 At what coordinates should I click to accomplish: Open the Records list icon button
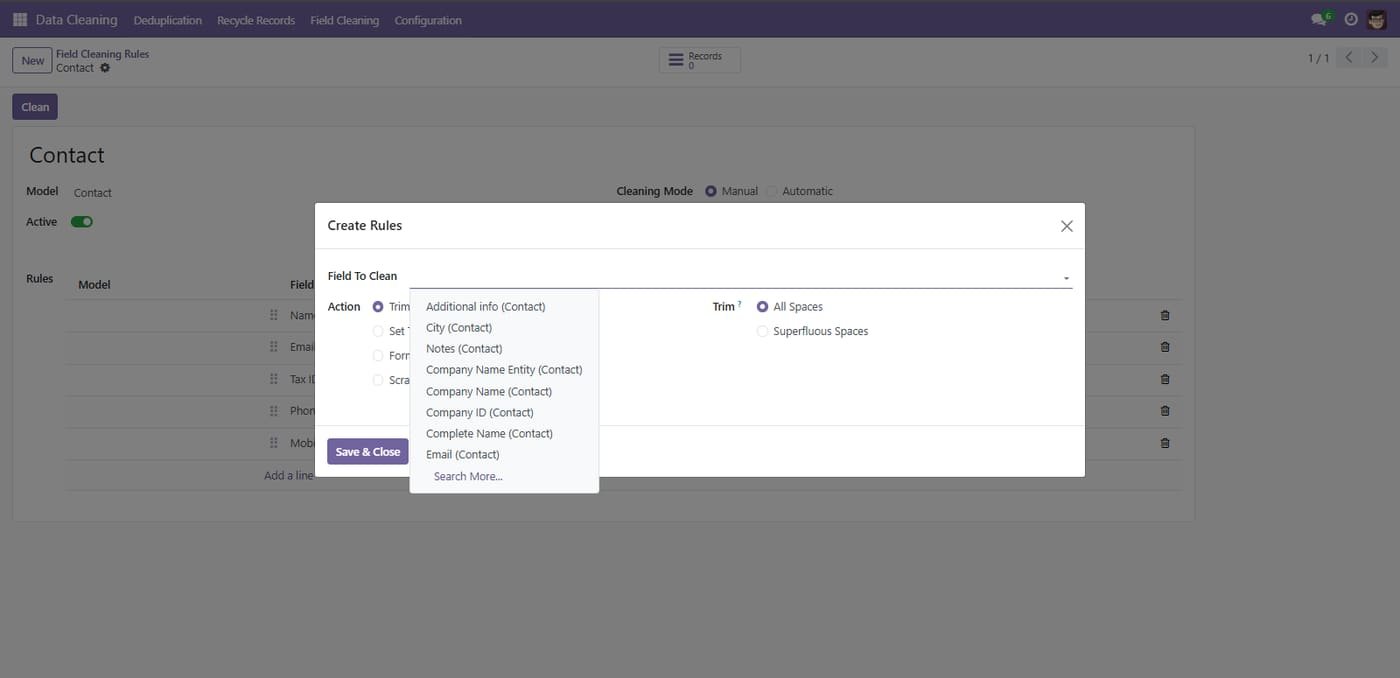700,60
